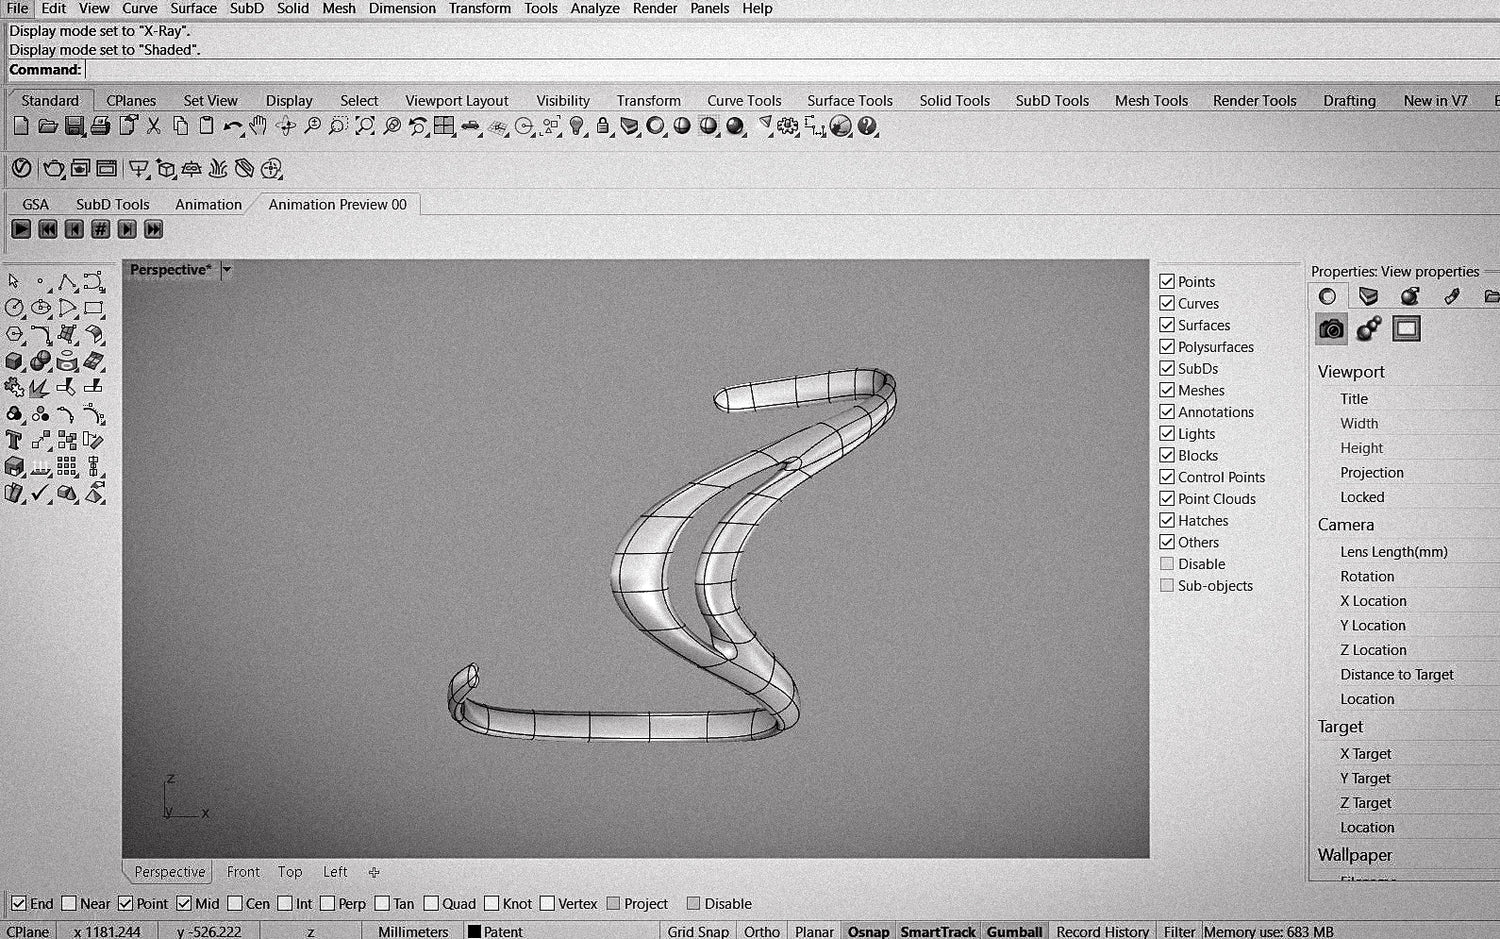Click the Pan view hand icon
The image size is (1500, 939).
point(258,126)
